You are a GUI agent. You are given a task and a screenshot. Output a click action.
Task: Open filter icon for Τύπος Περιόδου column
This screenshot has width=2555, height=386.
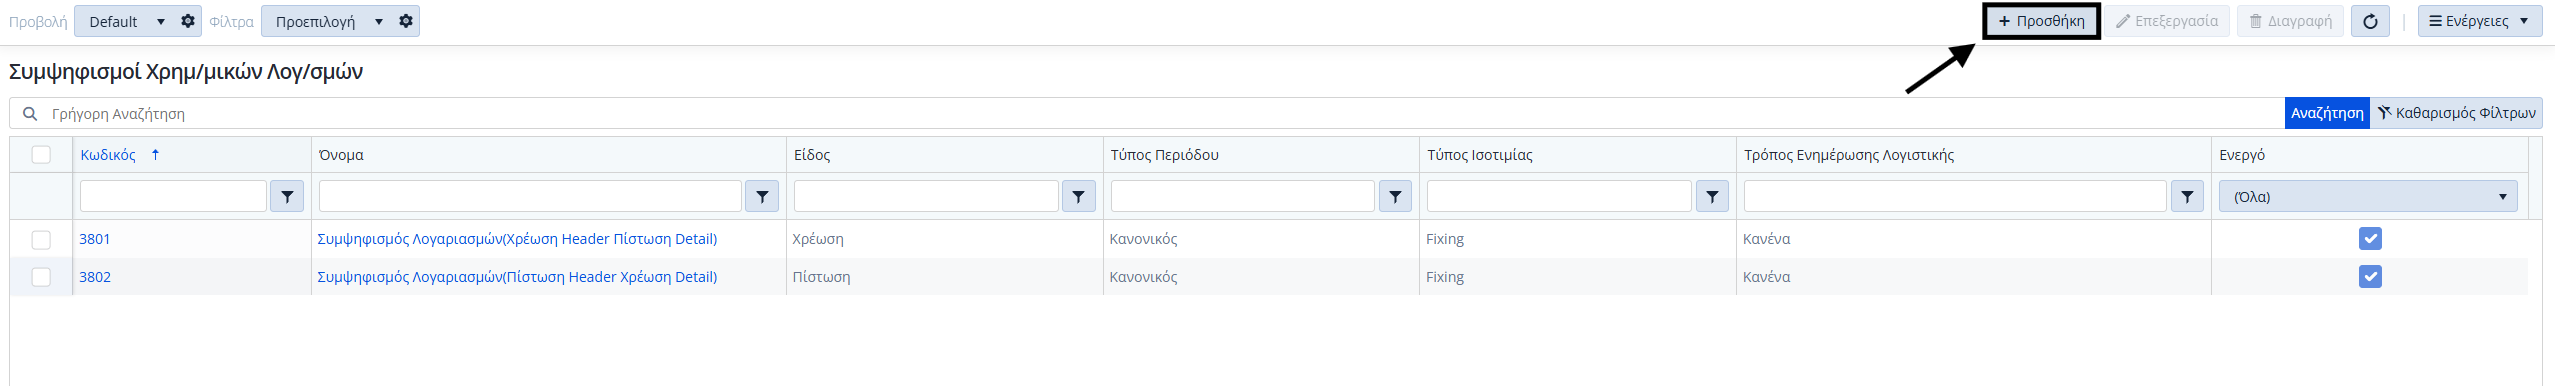point(1395,196)
